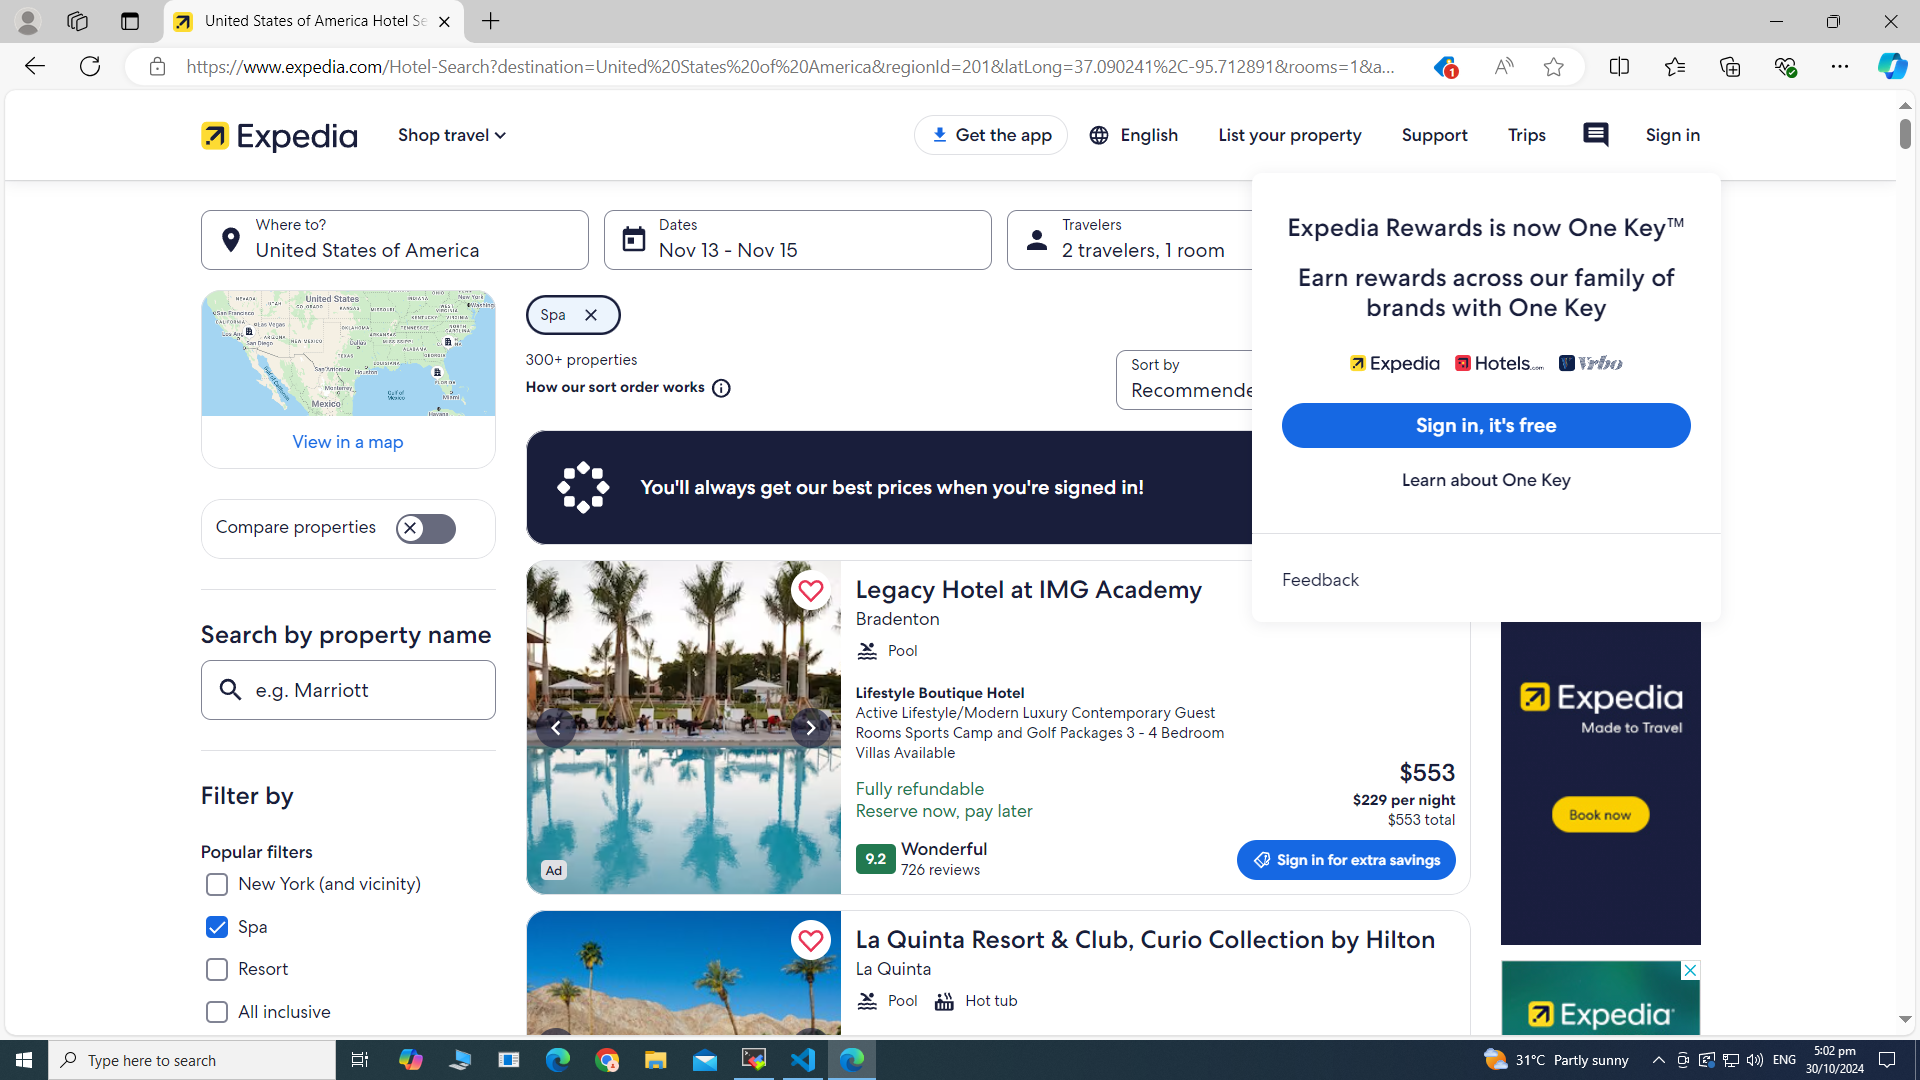Screen dimensions: 1920x1080
Task: Open the Where to destination field
Action: [394, 240]
